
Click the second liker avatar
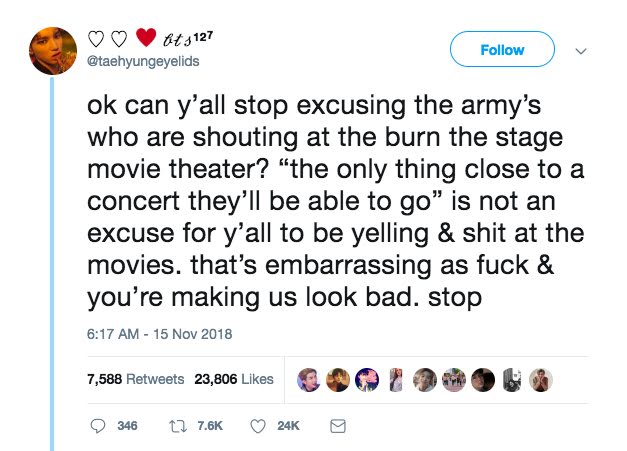(338, 380)
